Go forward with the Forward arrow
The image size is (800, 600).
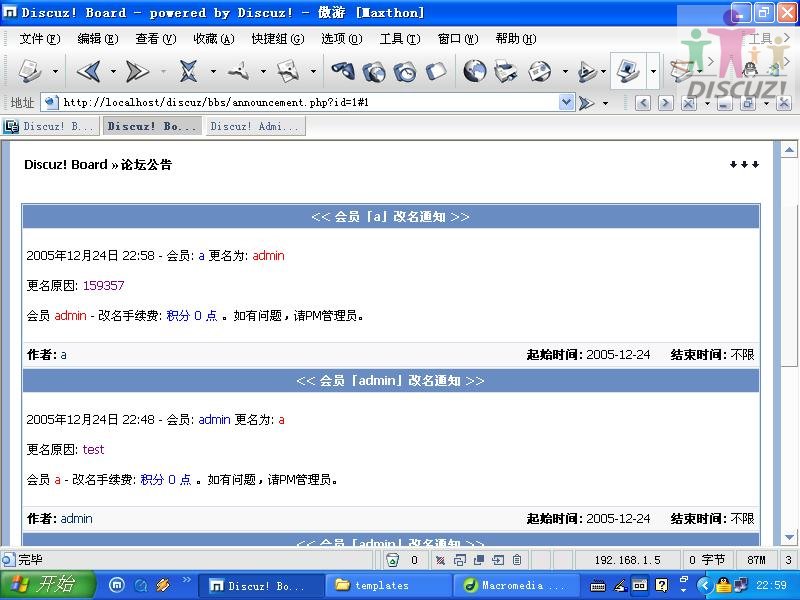(138, 71)
